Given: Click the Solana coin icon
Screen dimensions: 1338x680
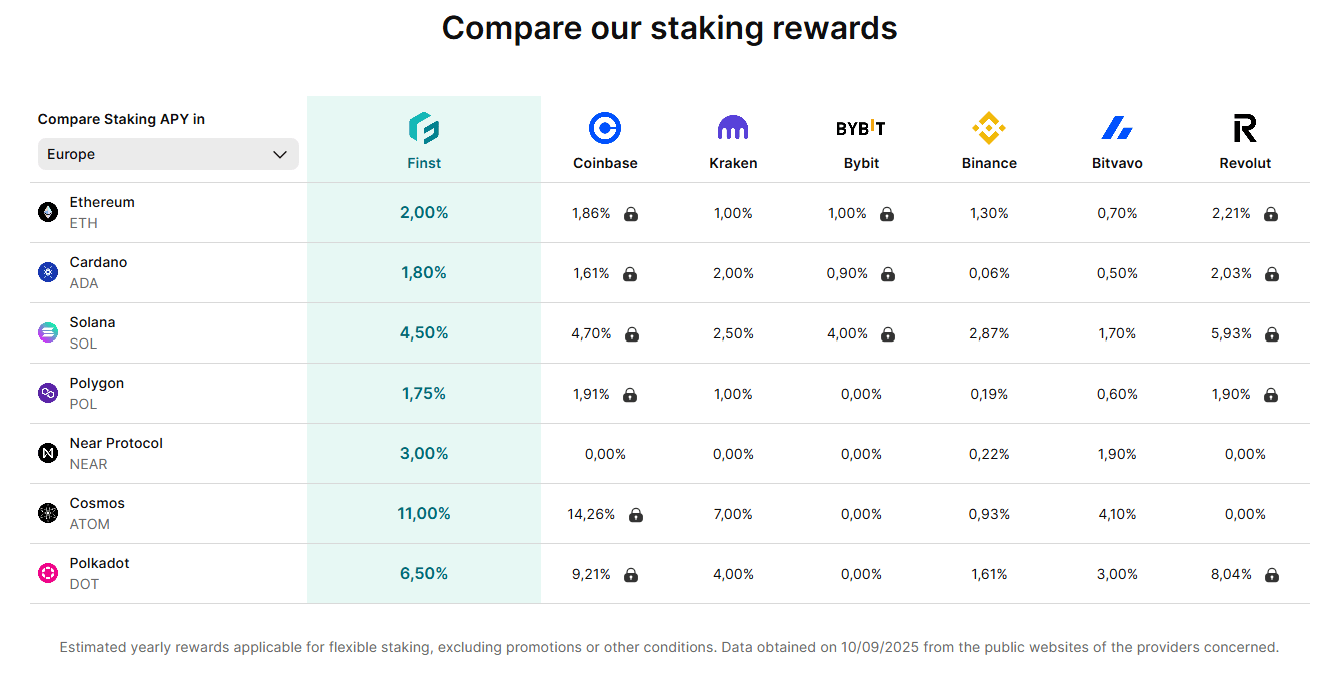Looking at the screenshot, I should click(x=48, y=333).
